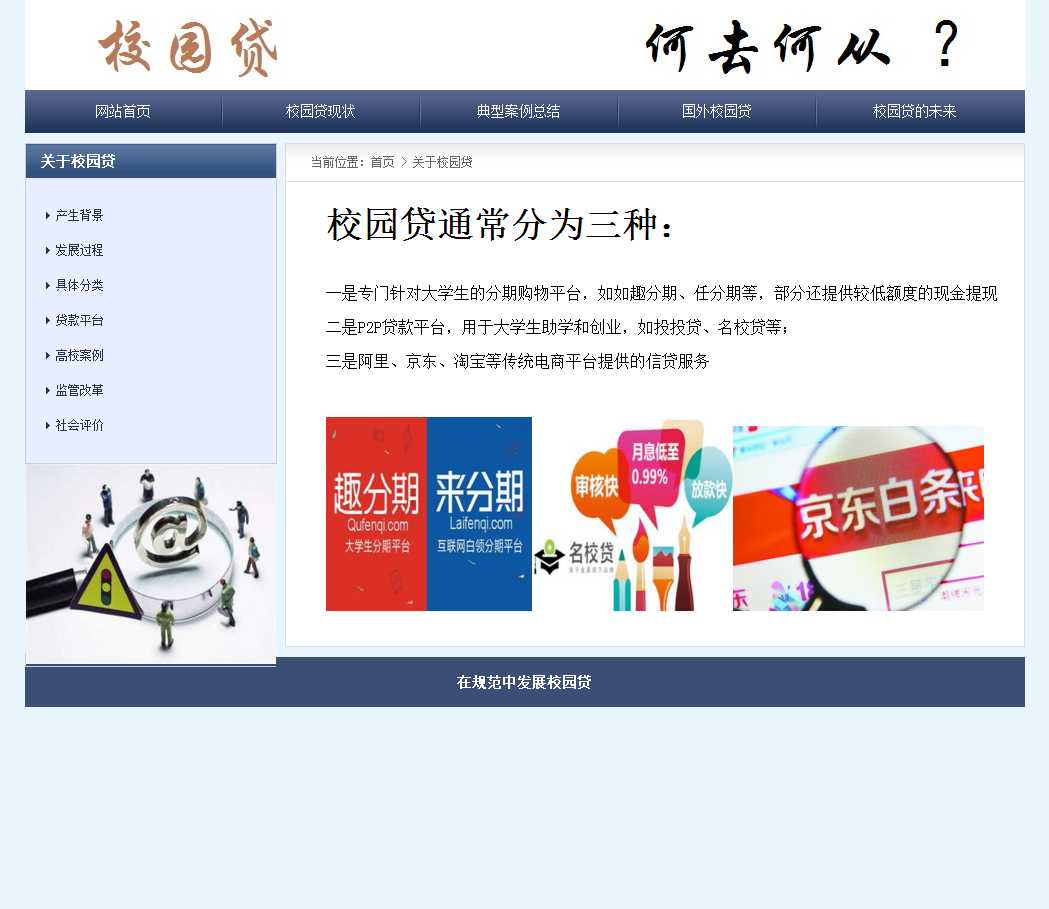Click the 趣分期 来分期 image
This screenshot has width=1049, height=909.
[x=428, y=513]
